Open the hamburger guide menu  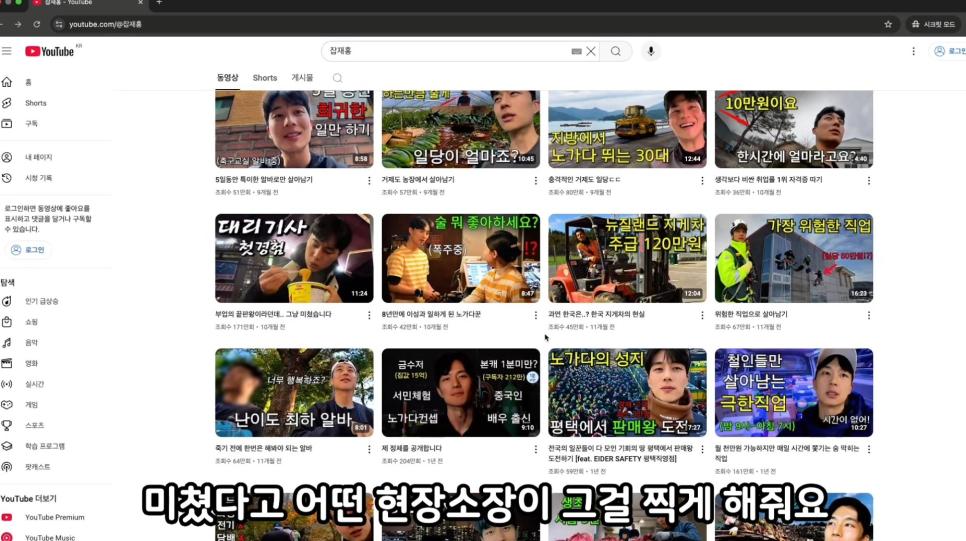(x=7, y=51)
